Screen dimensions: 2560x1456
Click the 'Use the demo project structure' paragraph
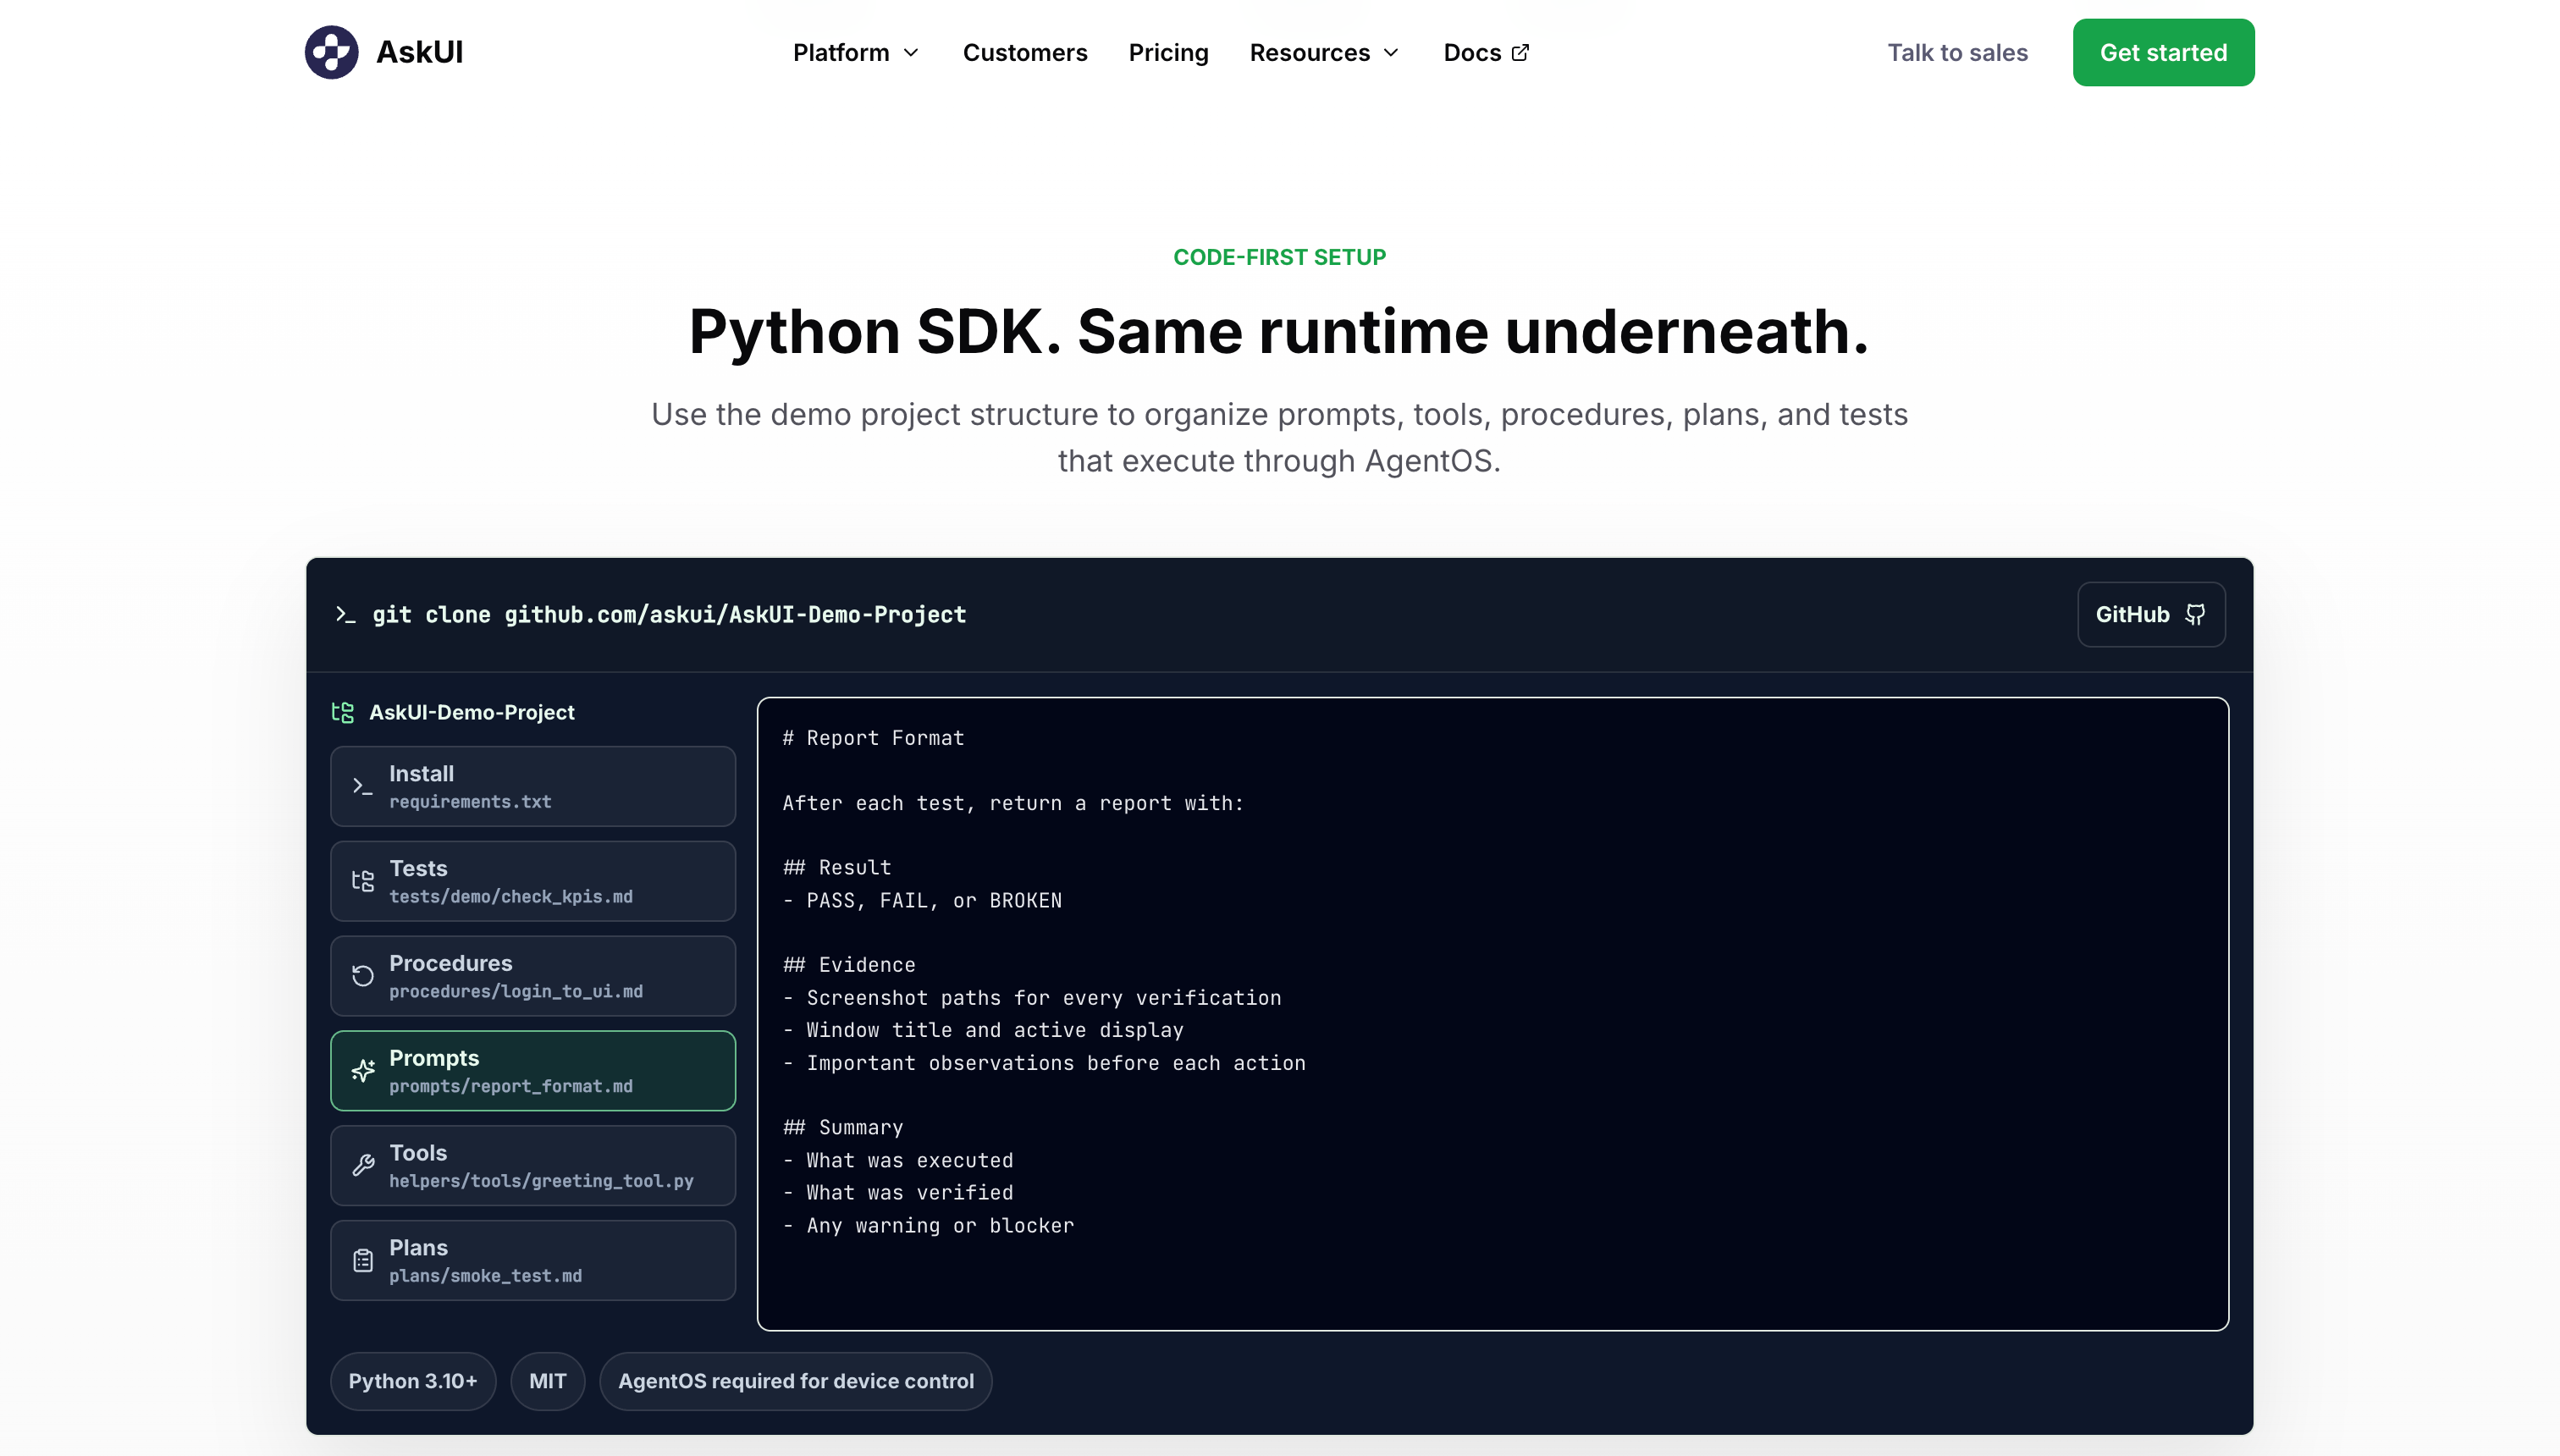click(x=1280, y=437)
